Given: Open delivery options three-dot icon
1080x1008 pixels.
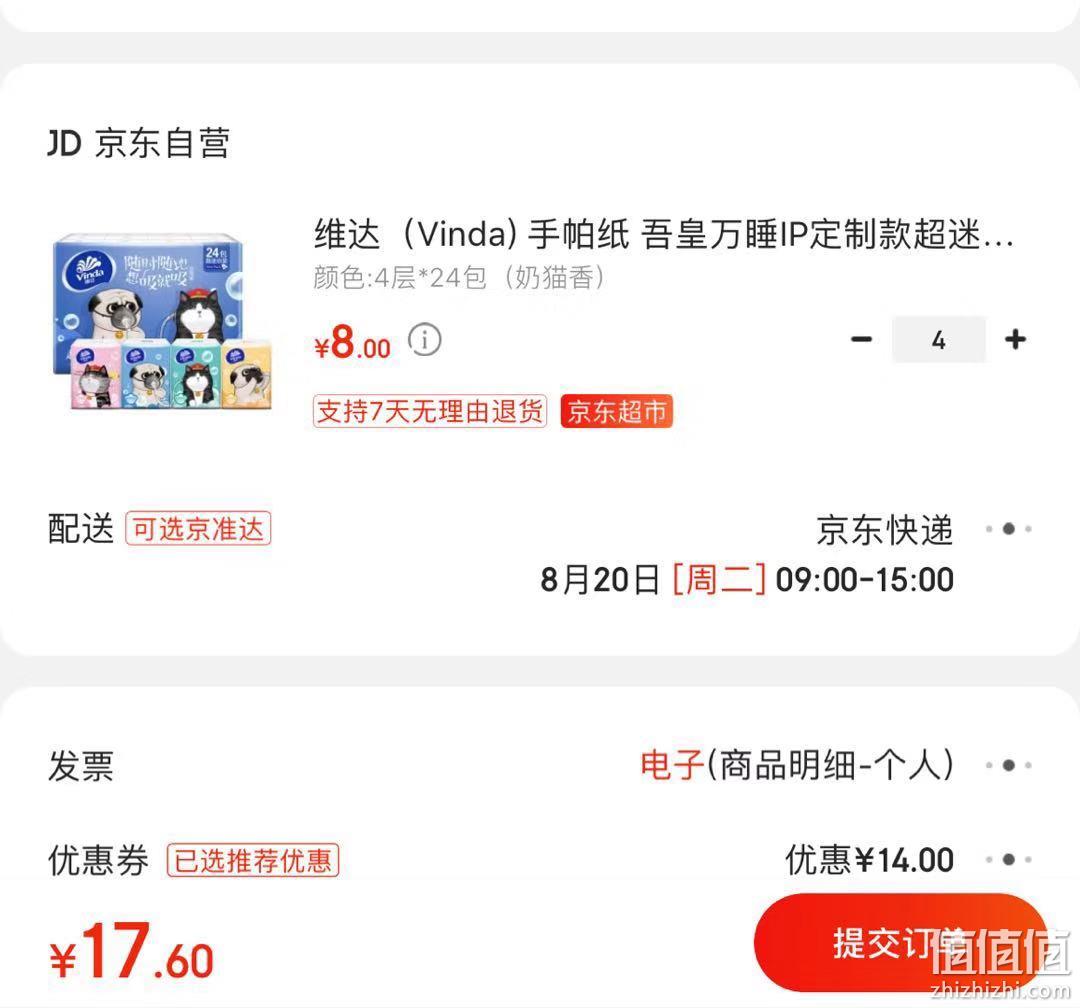Looking at the screenshot, I should click(1008, 529).
